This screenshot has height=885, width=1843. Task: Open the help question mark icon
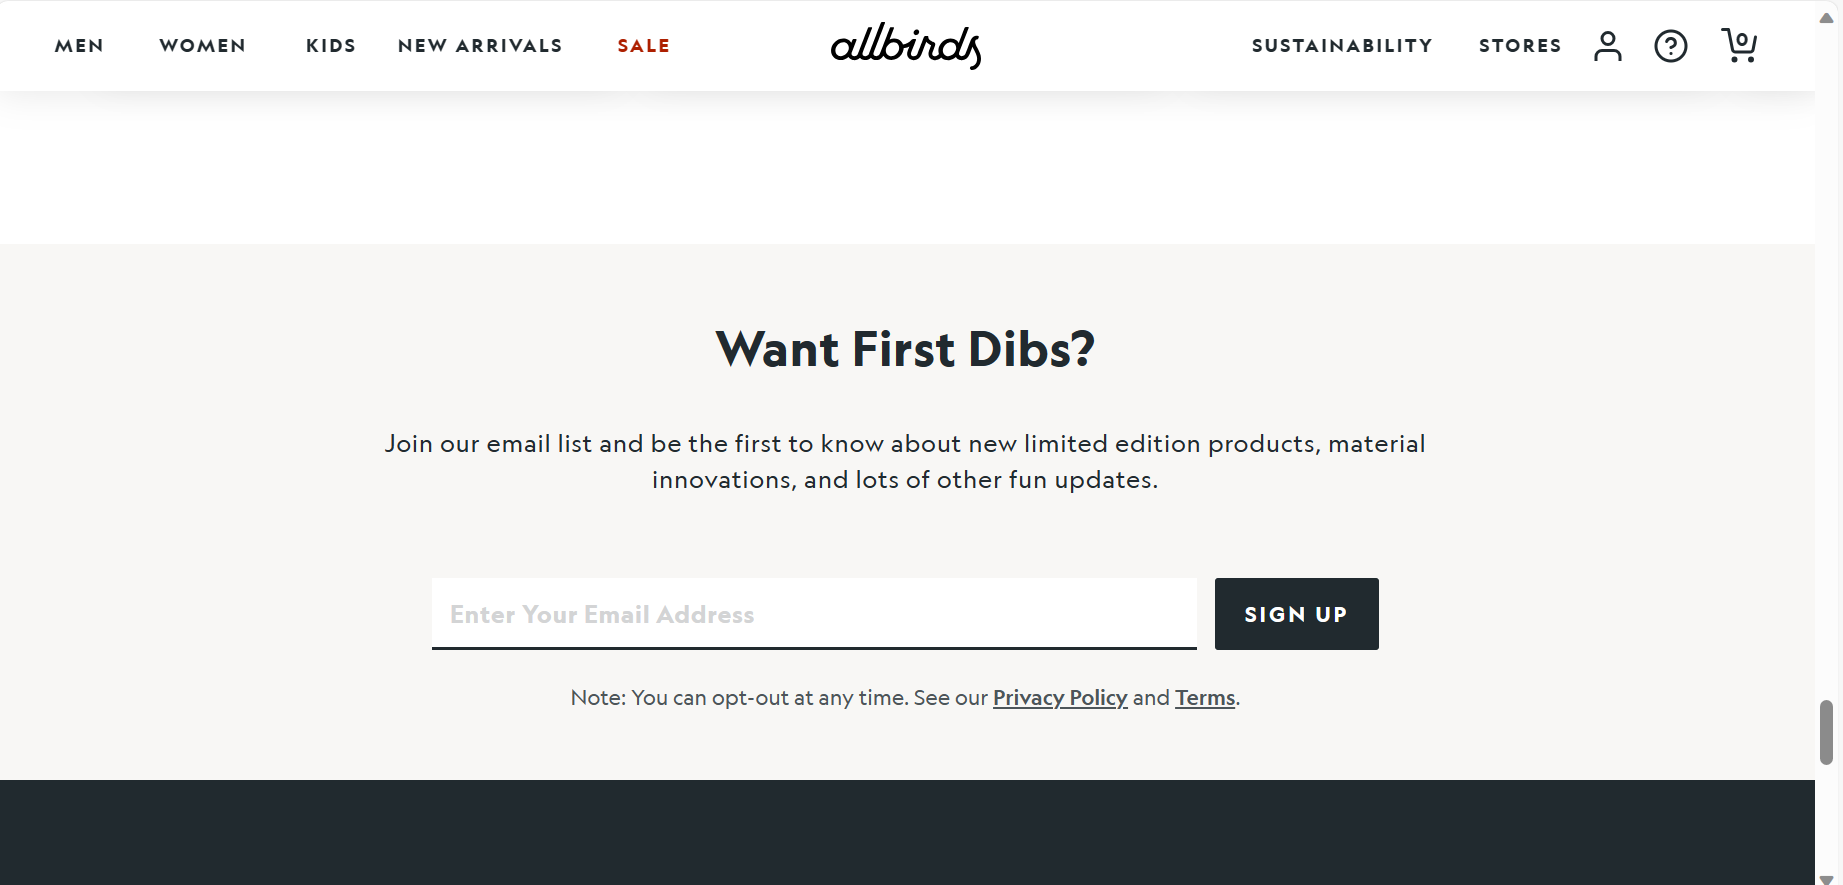(x=1670, y=46)
